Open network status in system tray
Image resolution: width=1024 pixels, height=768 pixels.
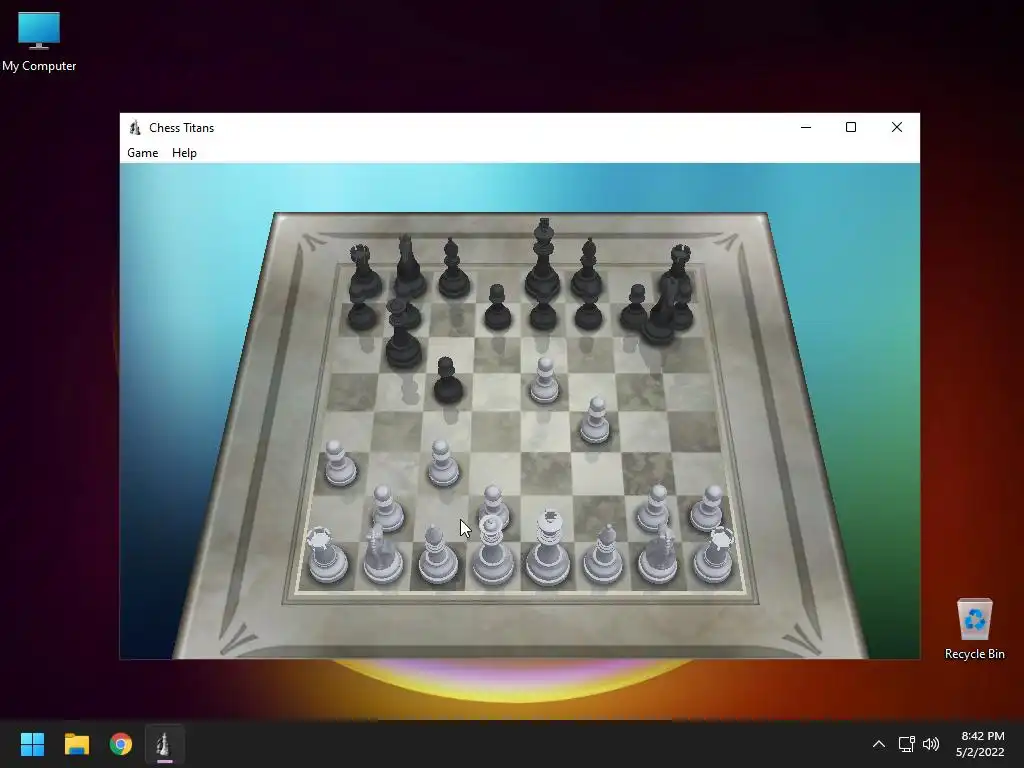pos(906,744)
